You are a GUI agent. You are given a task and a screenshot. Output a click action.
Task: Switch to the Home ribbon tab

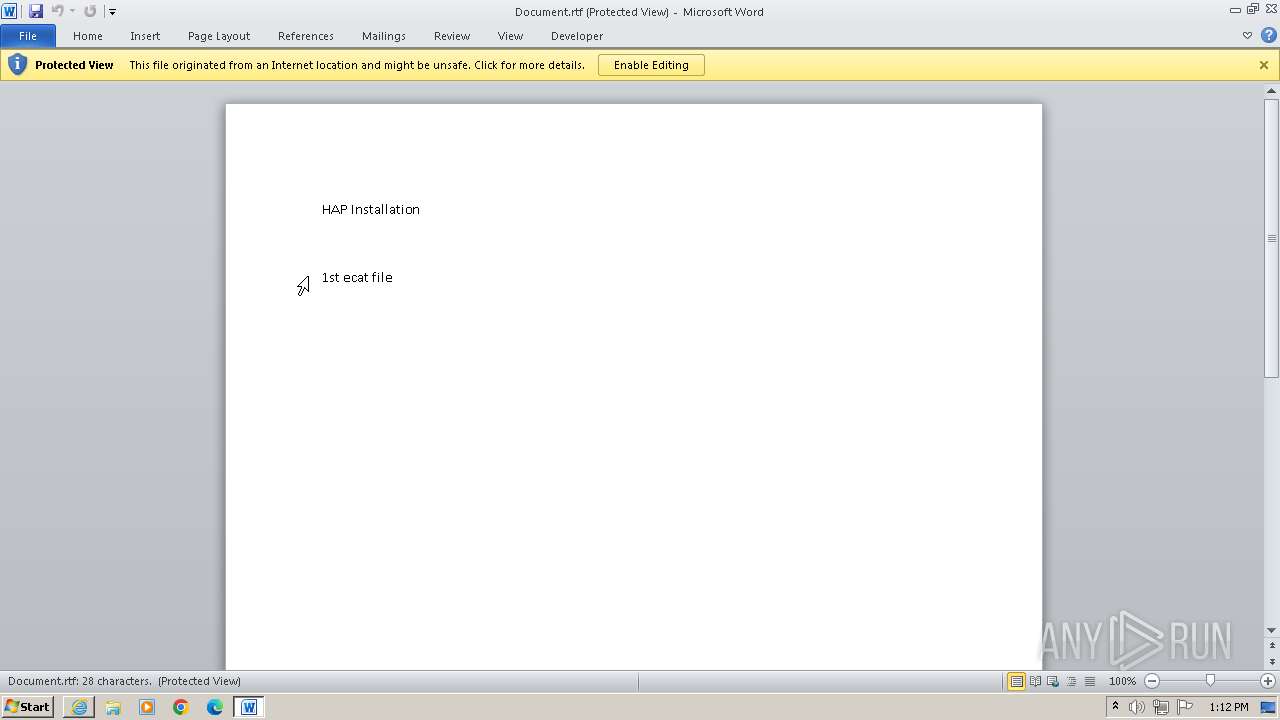pyautogui.click(x=88, y=36)
